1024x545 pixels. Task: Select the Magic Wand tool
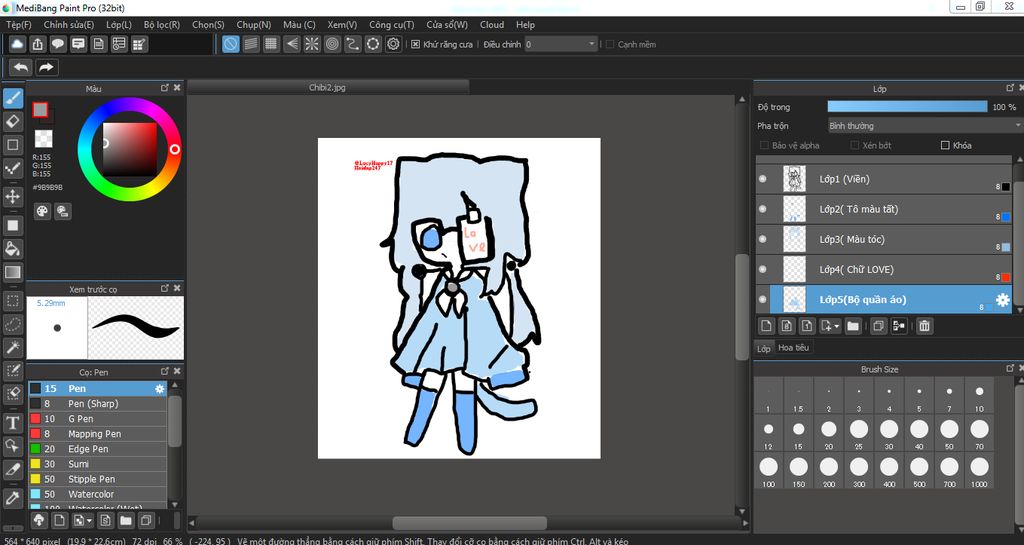click(12, 347)
